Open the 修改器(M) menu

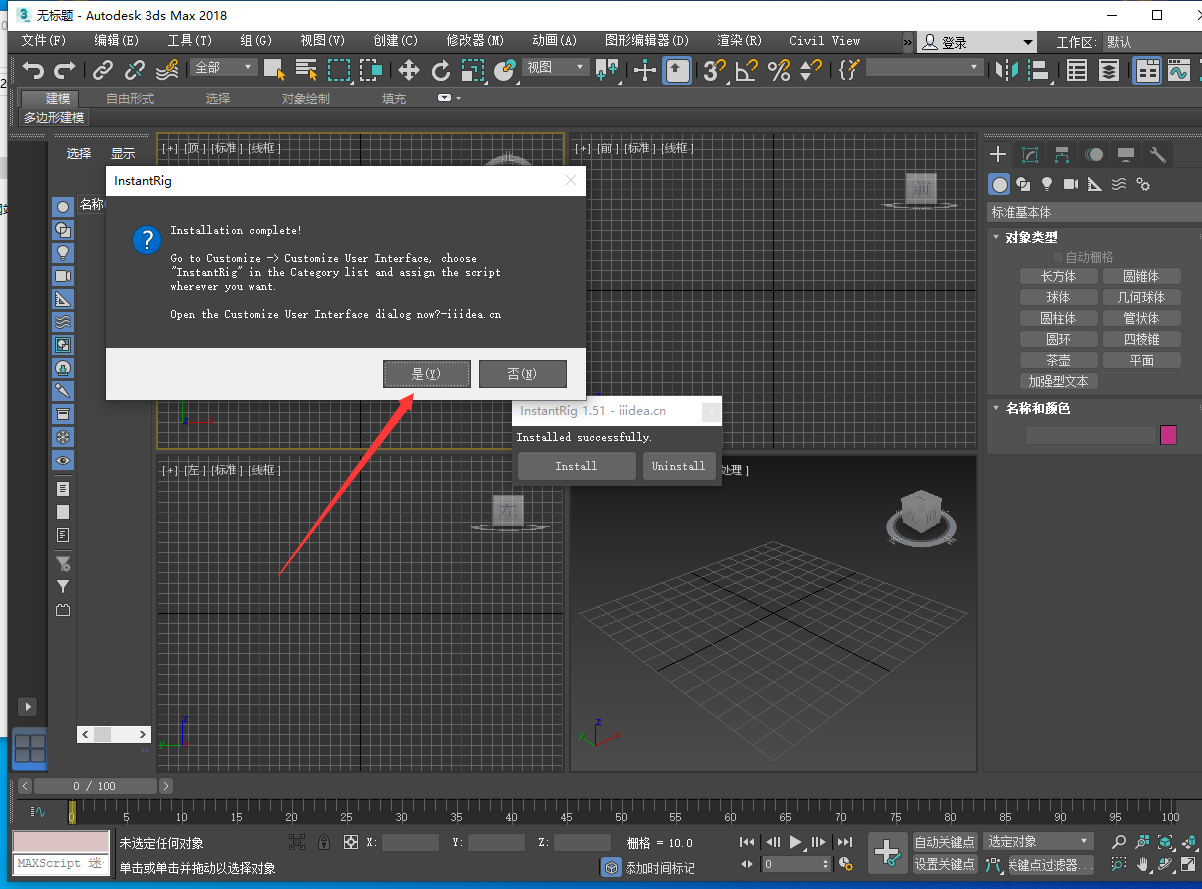tap(475, 41)
